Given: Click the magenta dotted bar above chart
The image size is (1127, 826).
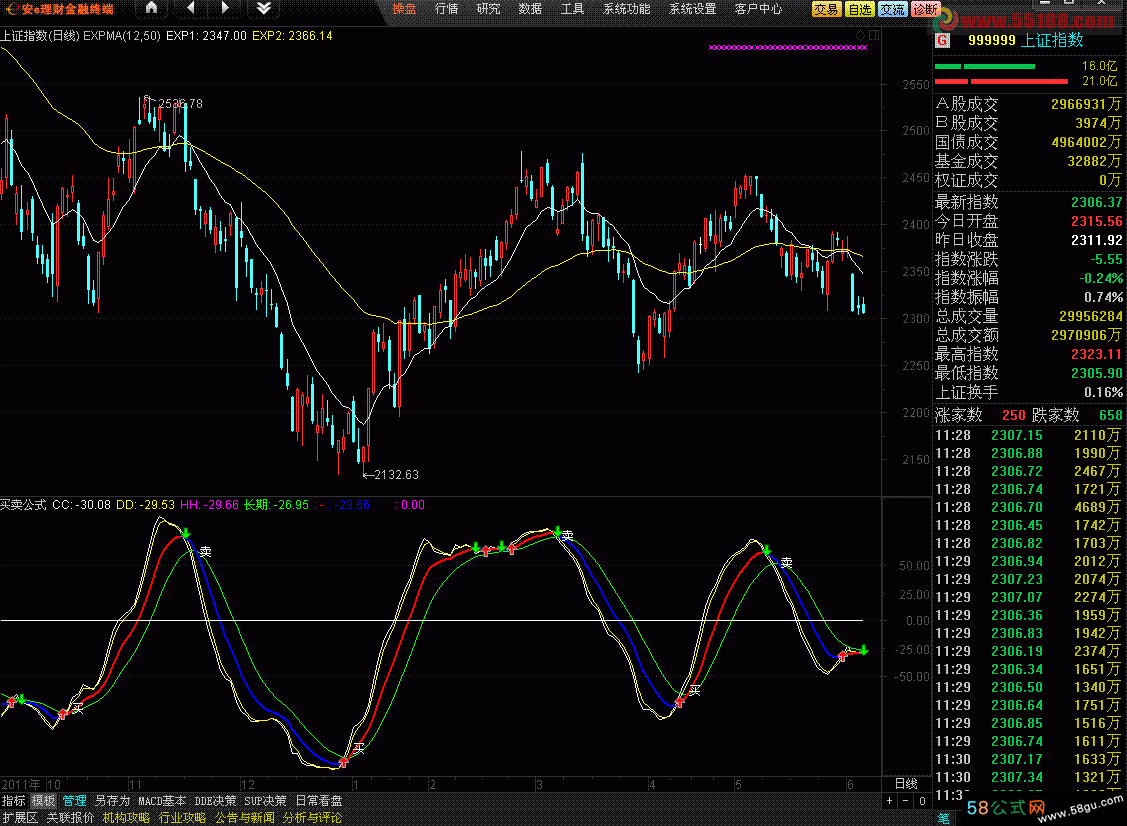Looking at the screenshot, I should click(787, 47).
